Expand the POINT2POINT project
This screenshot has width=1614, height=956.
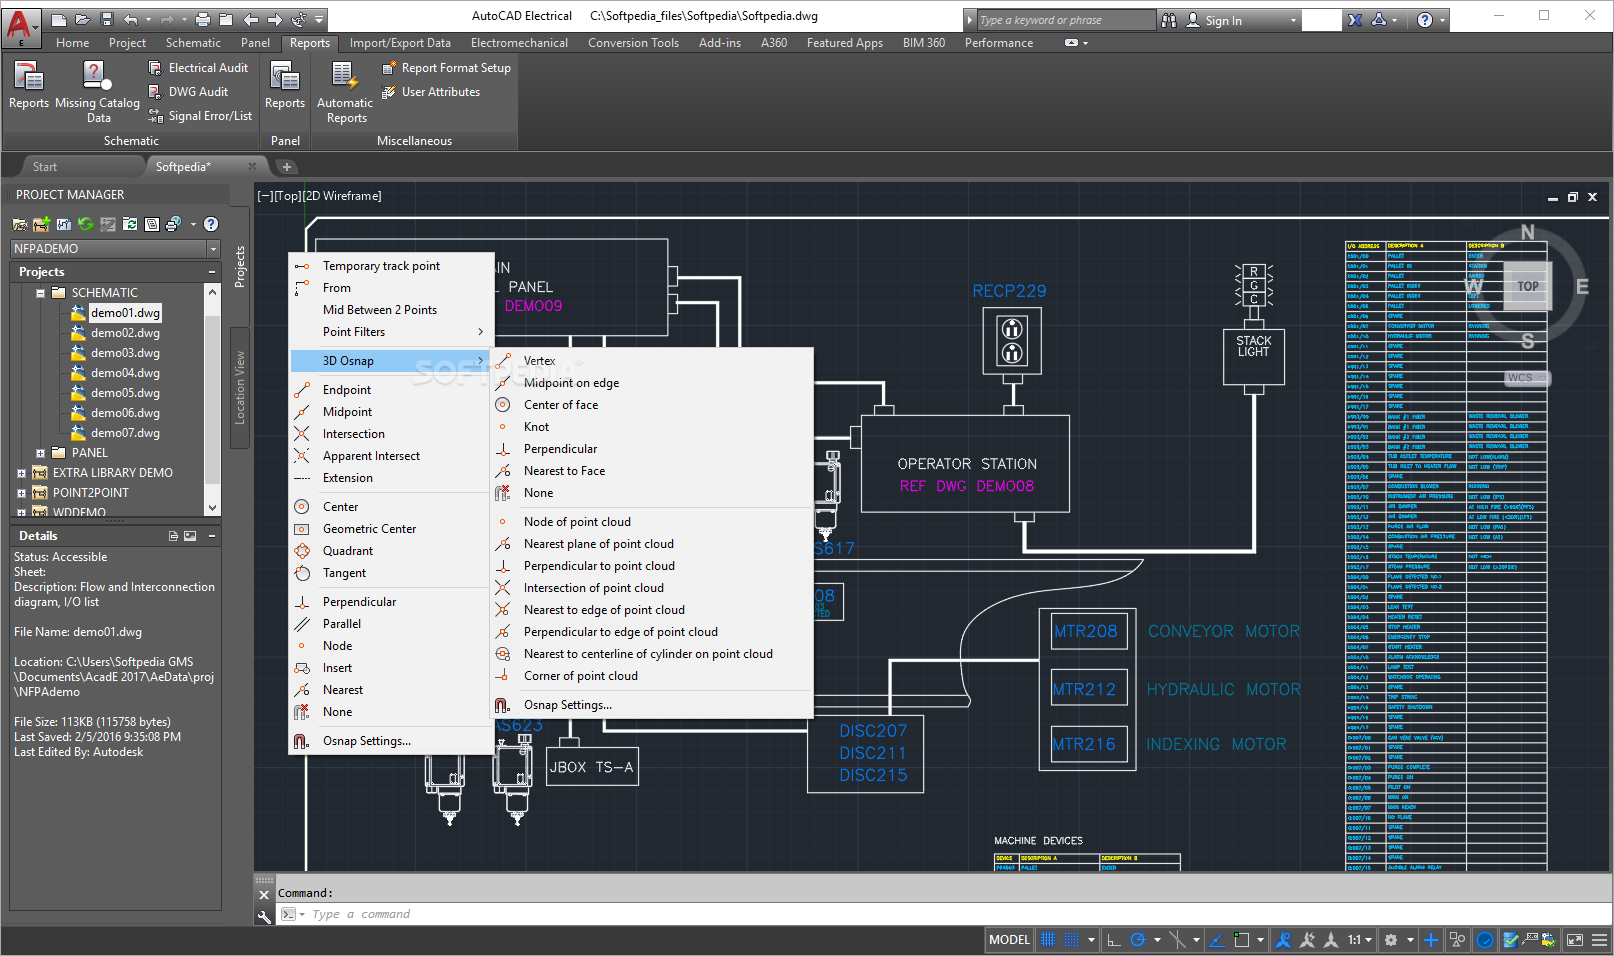tap(21, 493)
